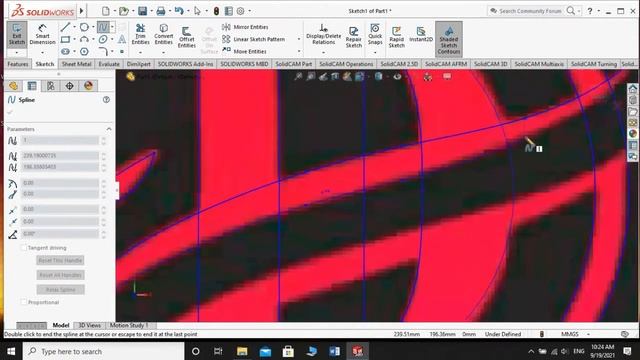Open dropdown under Trim Entities
Screen dimensions: 640x360
coord(140,52)
